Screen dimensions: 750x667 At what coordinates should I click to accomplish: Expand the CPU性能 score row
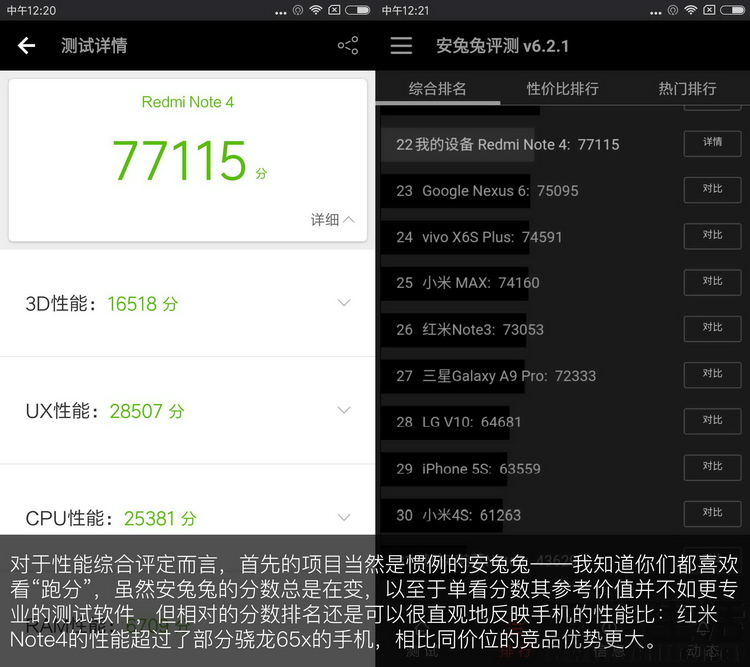click(344, 517)
